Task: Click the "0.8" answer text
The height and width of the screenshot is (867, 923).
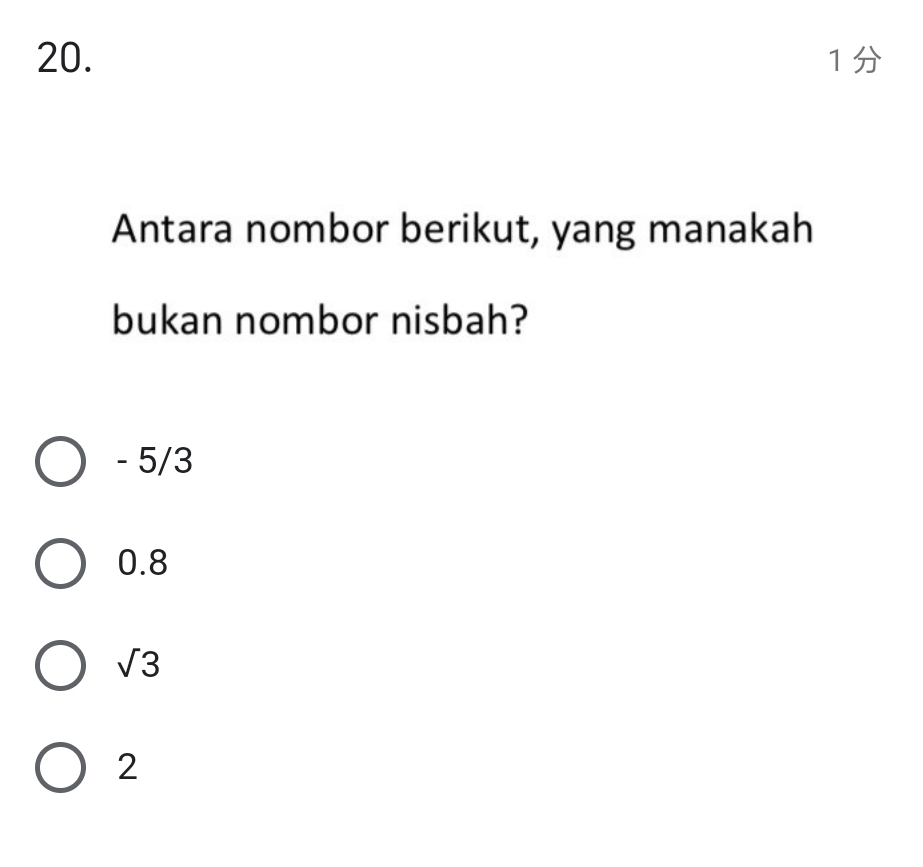Action: (142, 564)
